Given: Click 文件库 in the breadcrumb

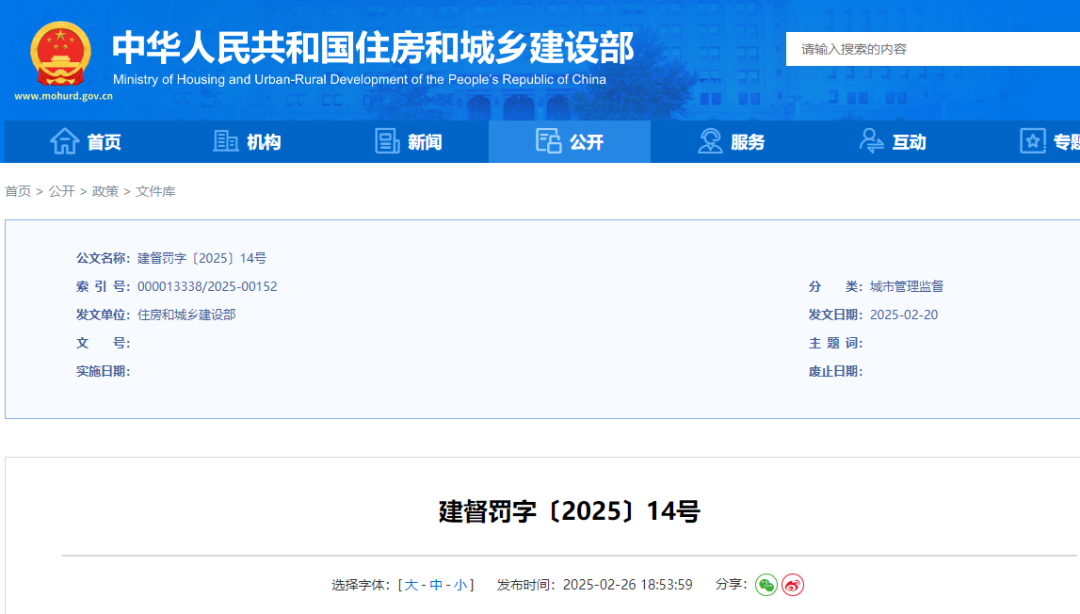Looking at the screenshot, I should click(155, 191).
